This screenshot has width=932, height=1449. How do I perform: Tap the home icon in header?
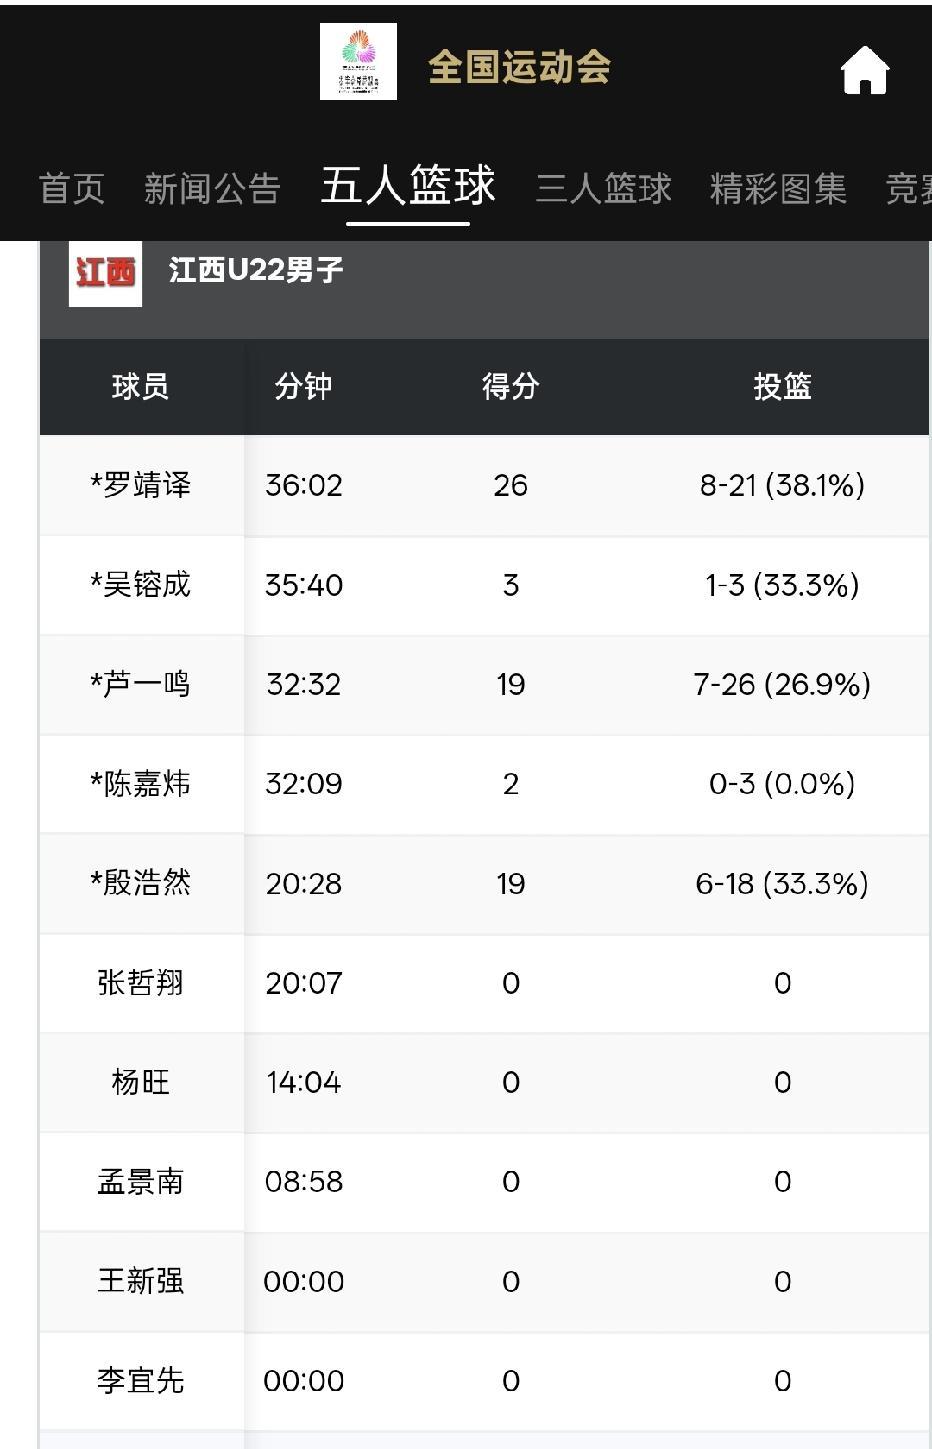point(864,70)
